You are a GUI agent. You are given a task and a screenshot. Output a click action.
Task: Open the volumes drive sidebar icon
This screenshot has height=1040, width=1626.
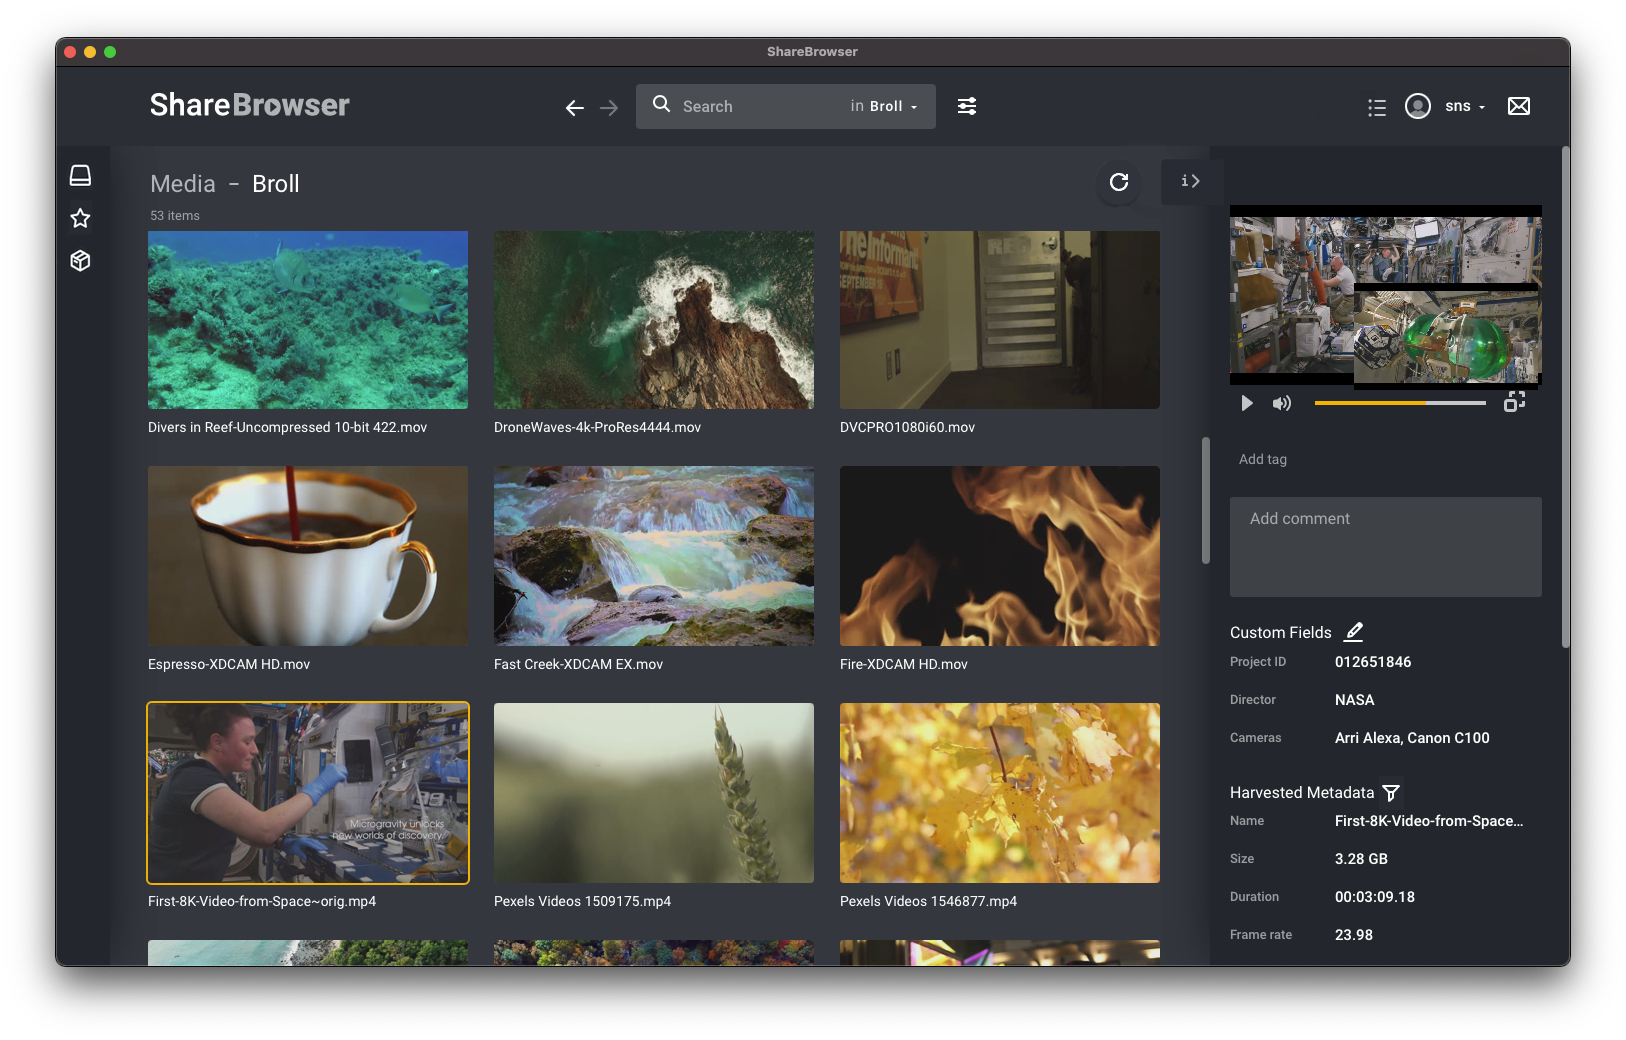pyautogui.click(x=81, y=176)
